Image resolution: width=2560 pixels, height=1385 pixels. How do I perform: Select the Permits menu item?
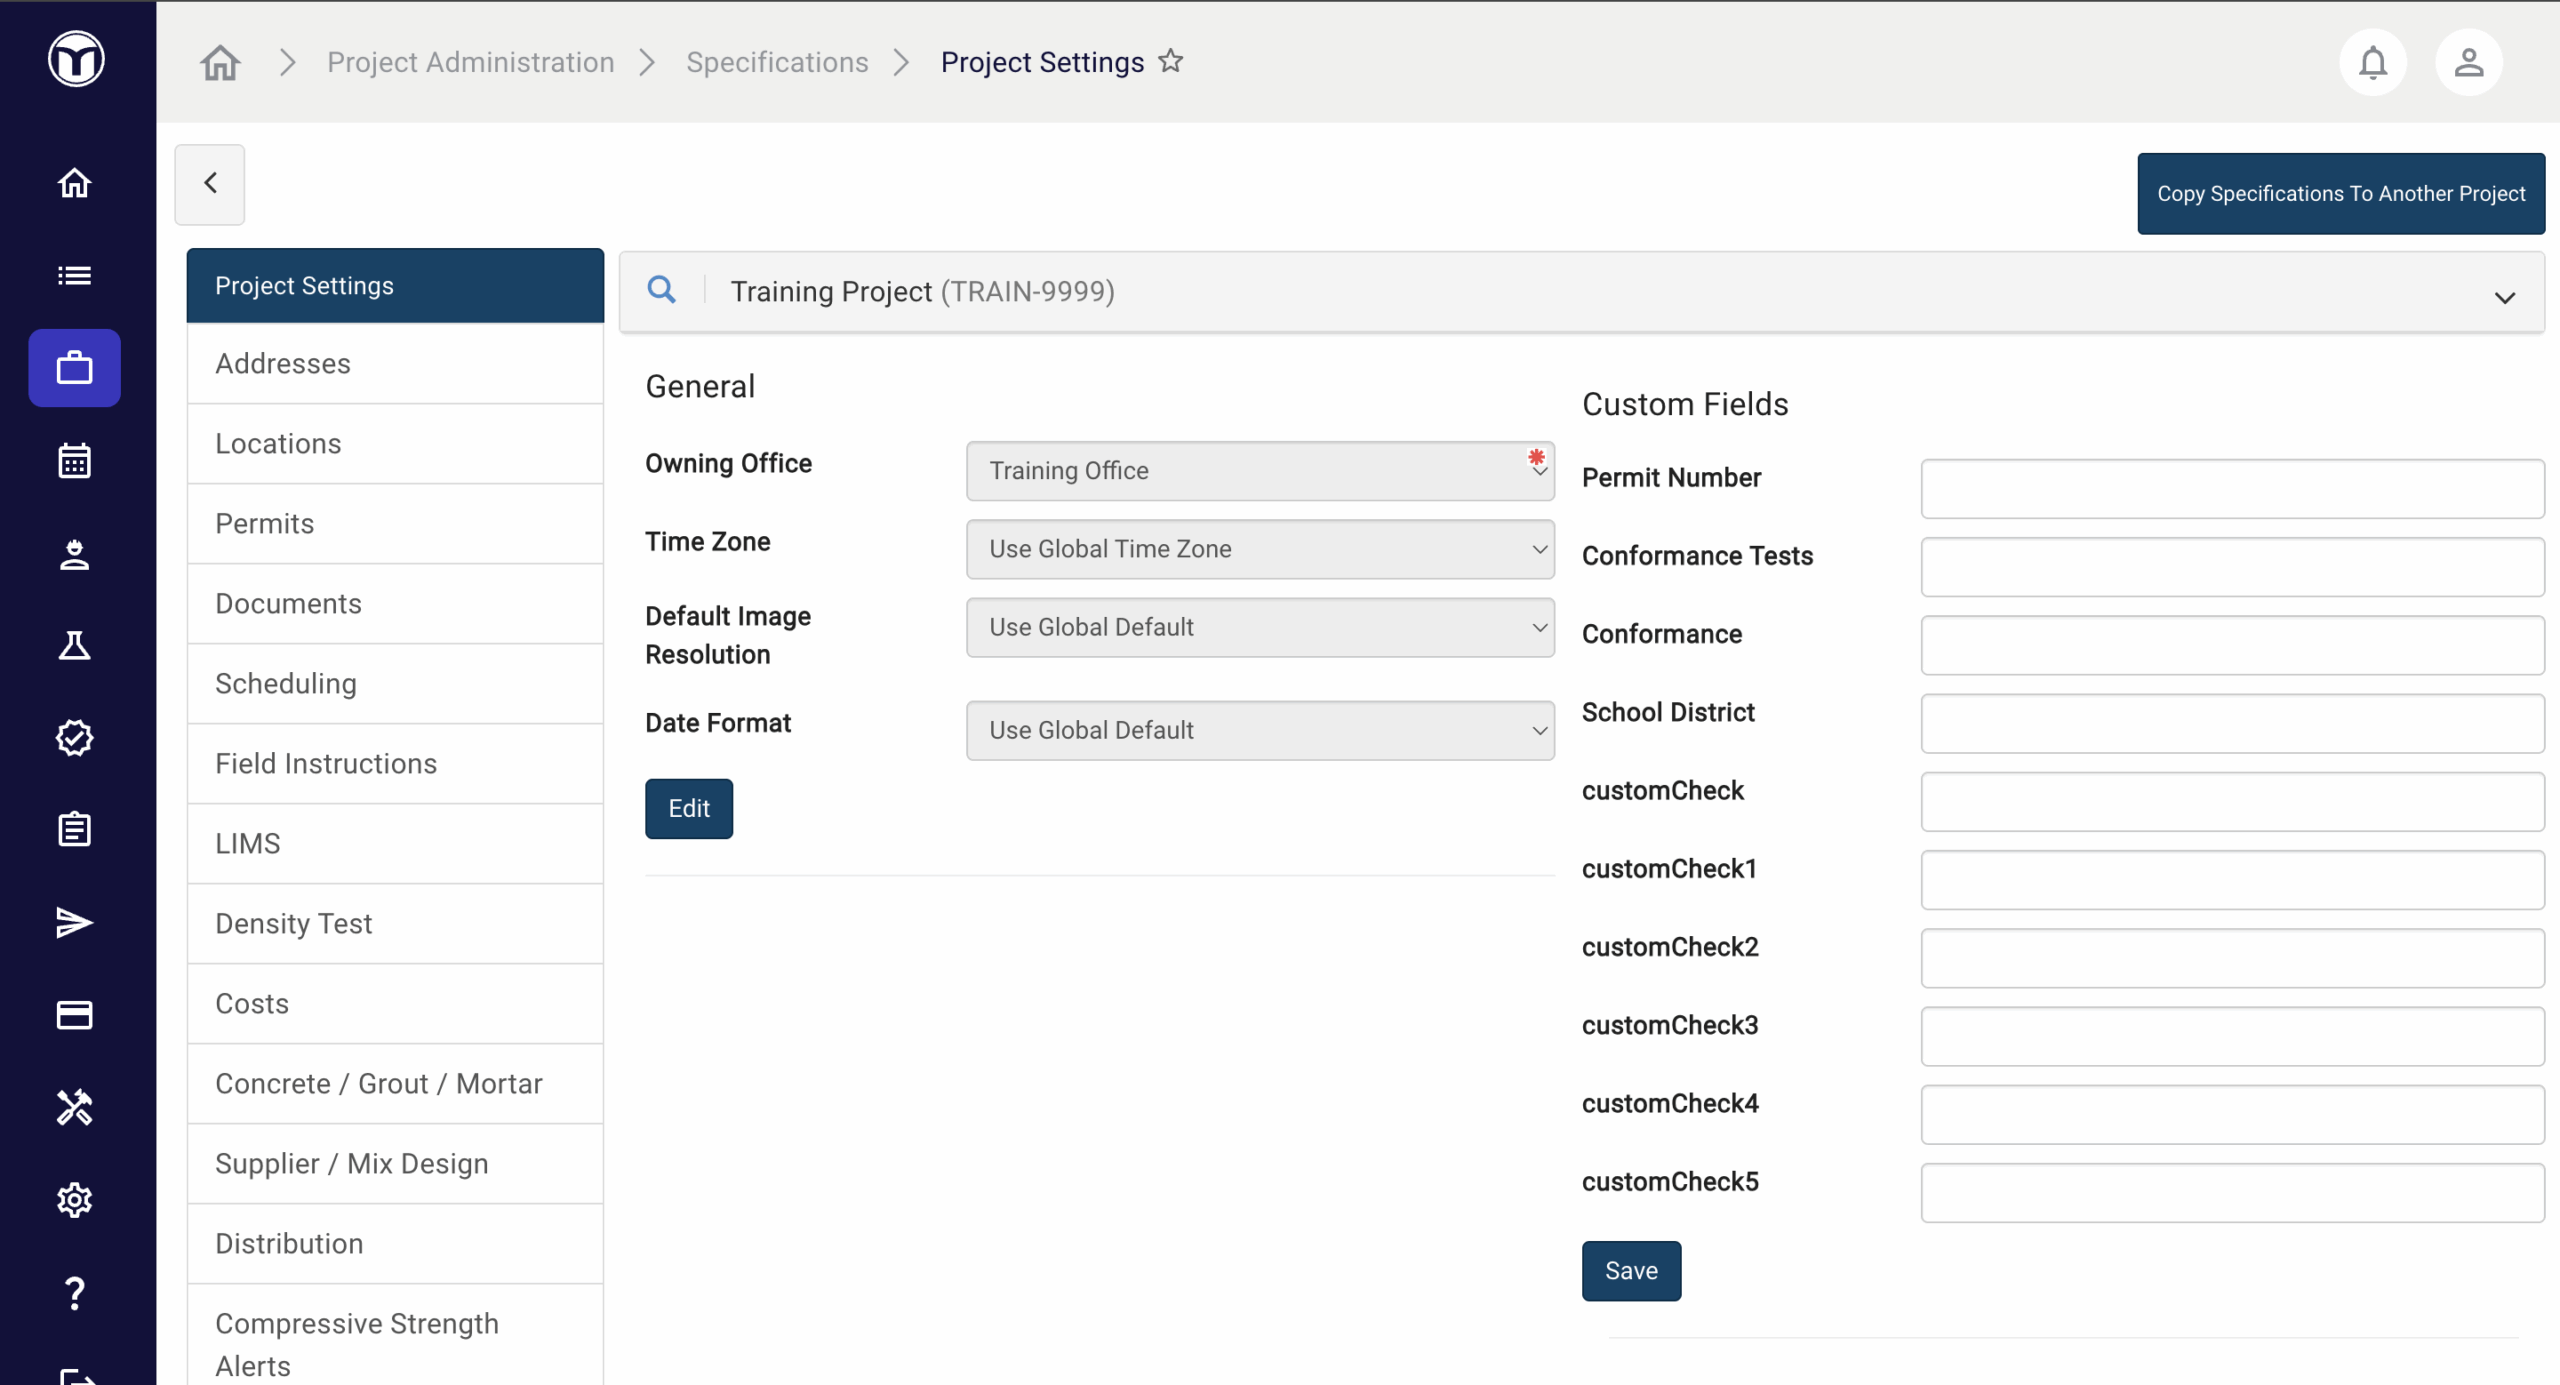(x=265, y=524)
